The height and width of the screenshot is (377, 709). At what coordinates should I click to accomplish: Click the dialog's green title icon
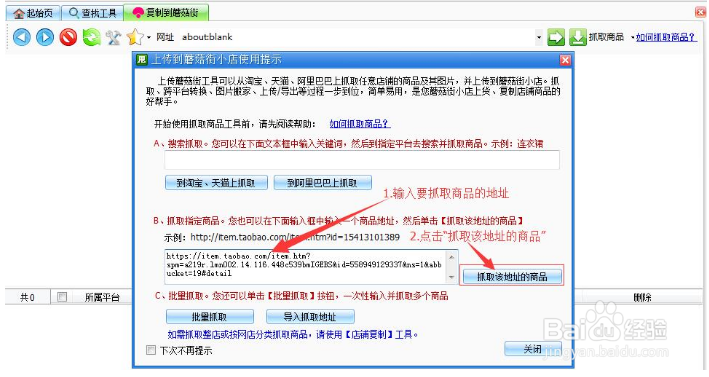(142, 60)
